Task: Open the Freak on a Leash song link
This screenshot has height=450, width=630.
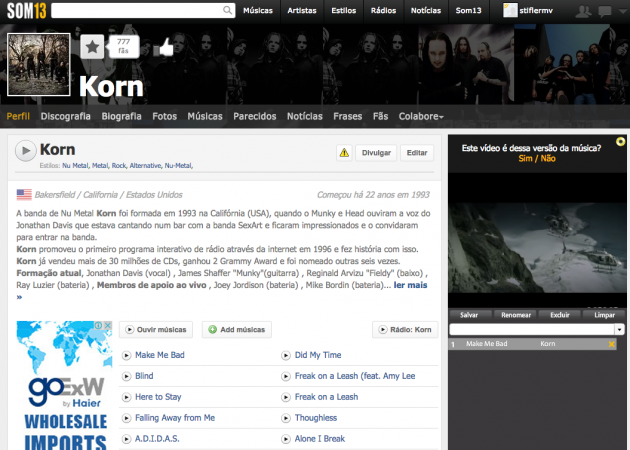Action: (x=326, y=397)
